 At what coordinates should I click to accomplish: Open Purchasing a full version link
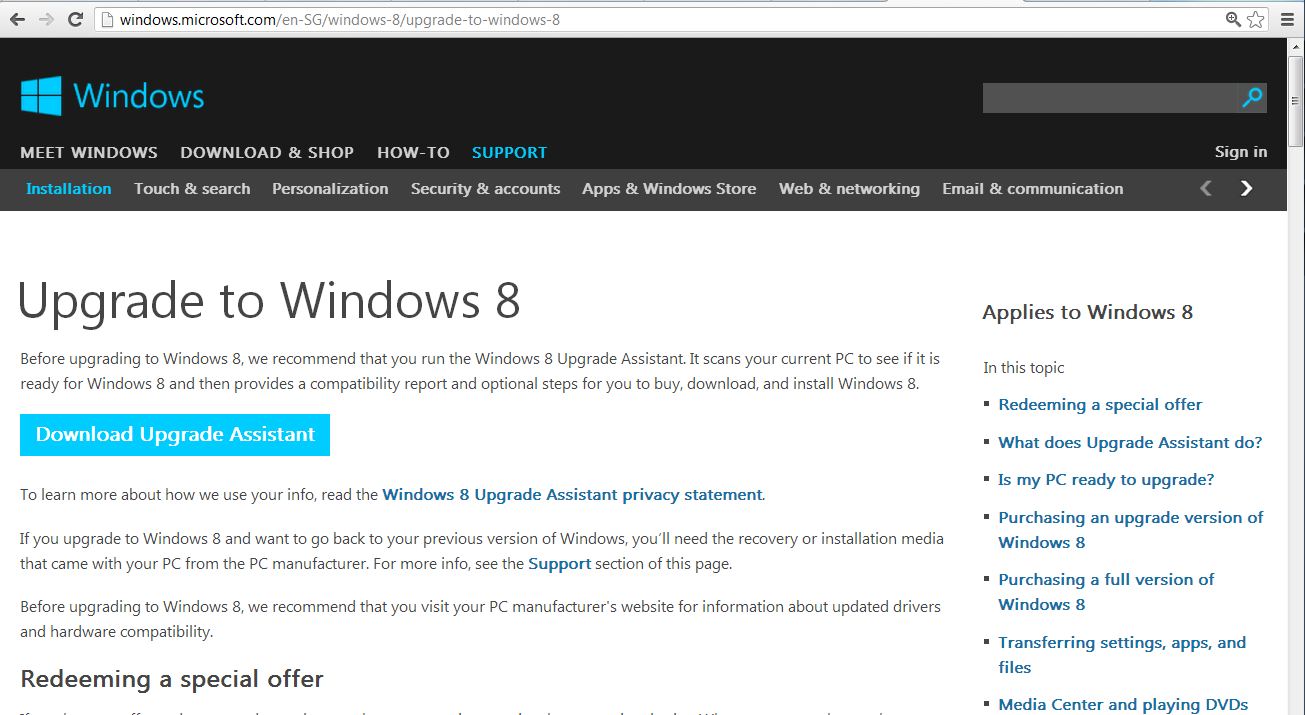coord(1106,592)
